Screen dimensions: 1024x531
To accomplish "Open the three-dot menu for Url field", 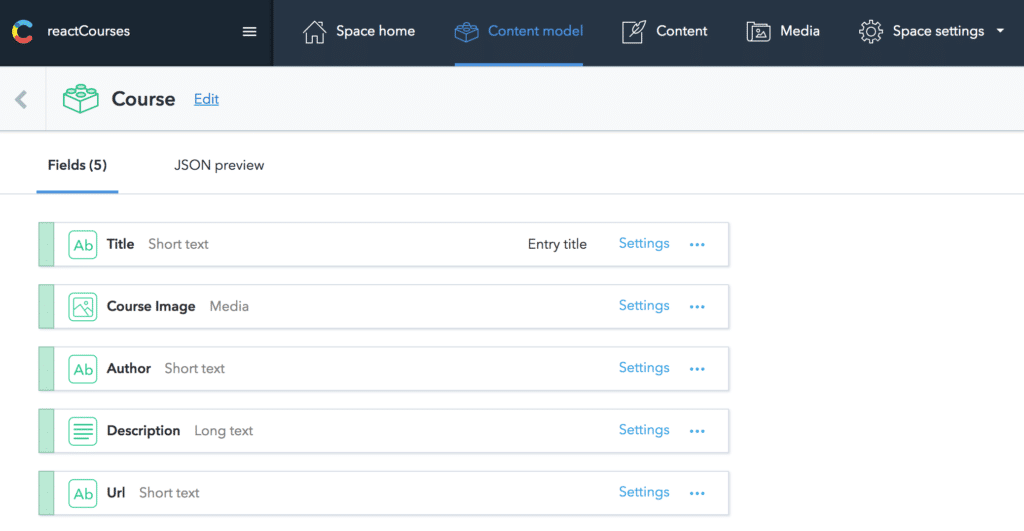I will [697, 493].
